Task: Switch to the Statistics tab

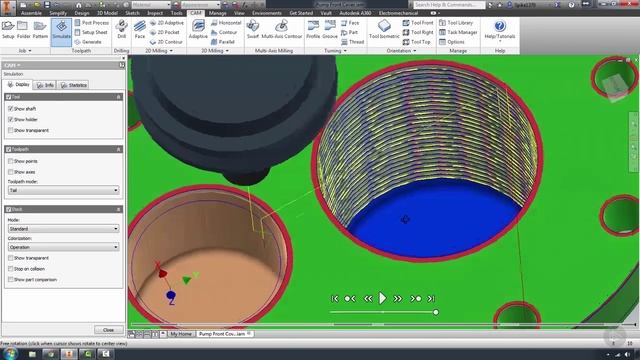Action: click(73, 85)
